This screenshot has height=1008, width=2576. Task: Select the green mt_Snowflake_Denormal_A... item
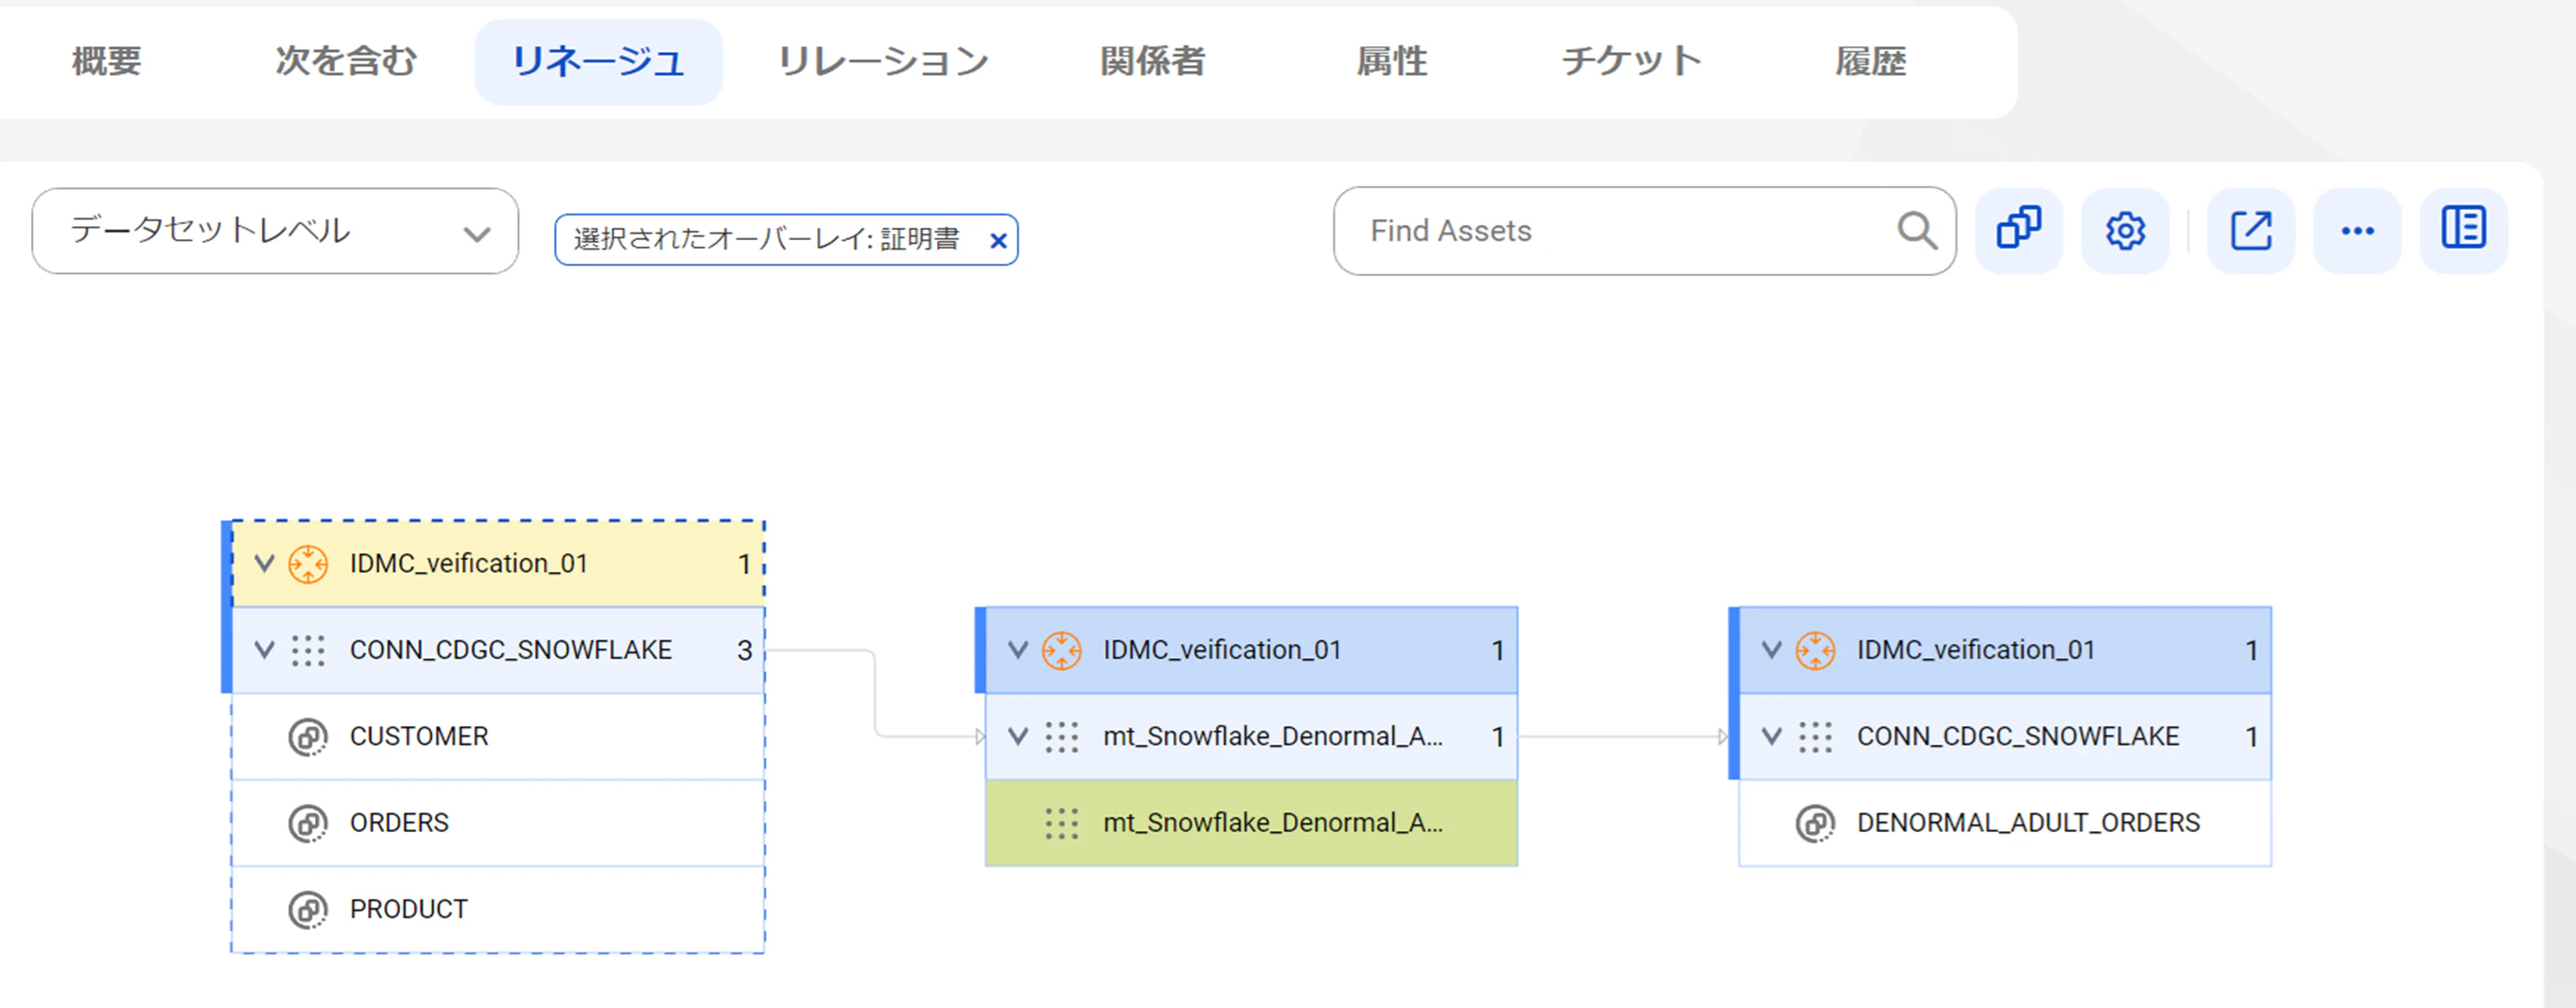[x=1272, y=823]
